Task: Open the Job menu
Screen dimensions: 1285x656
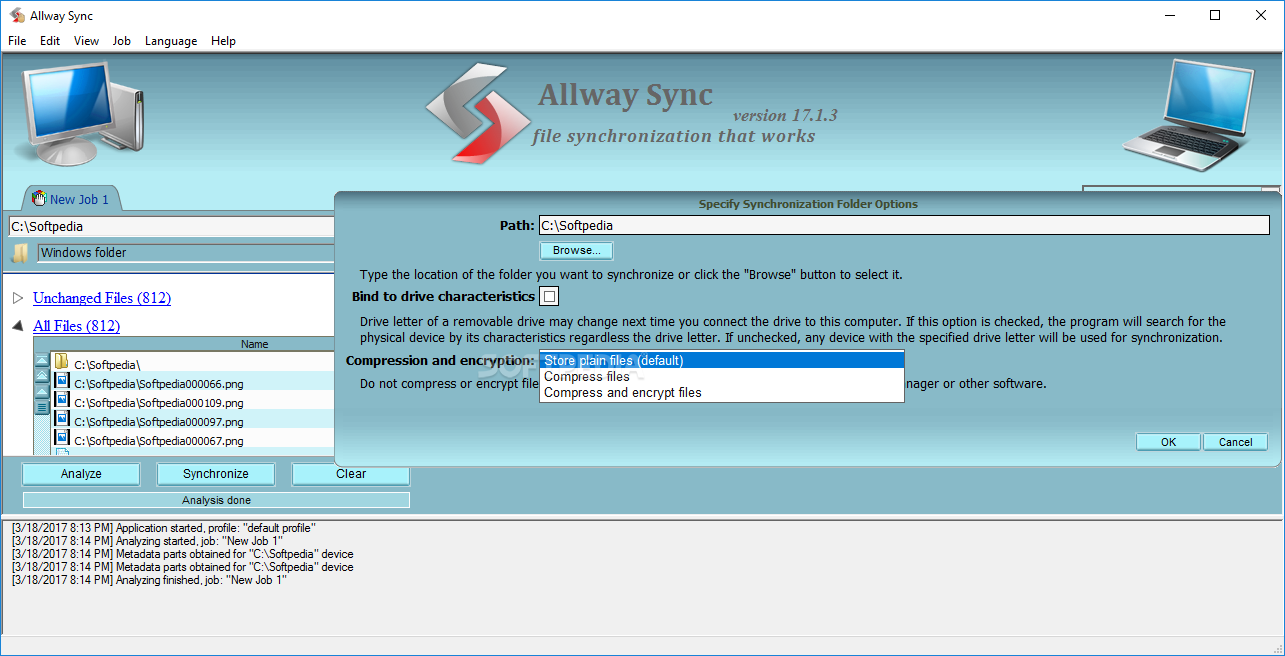Action: (x=122, y=41)
